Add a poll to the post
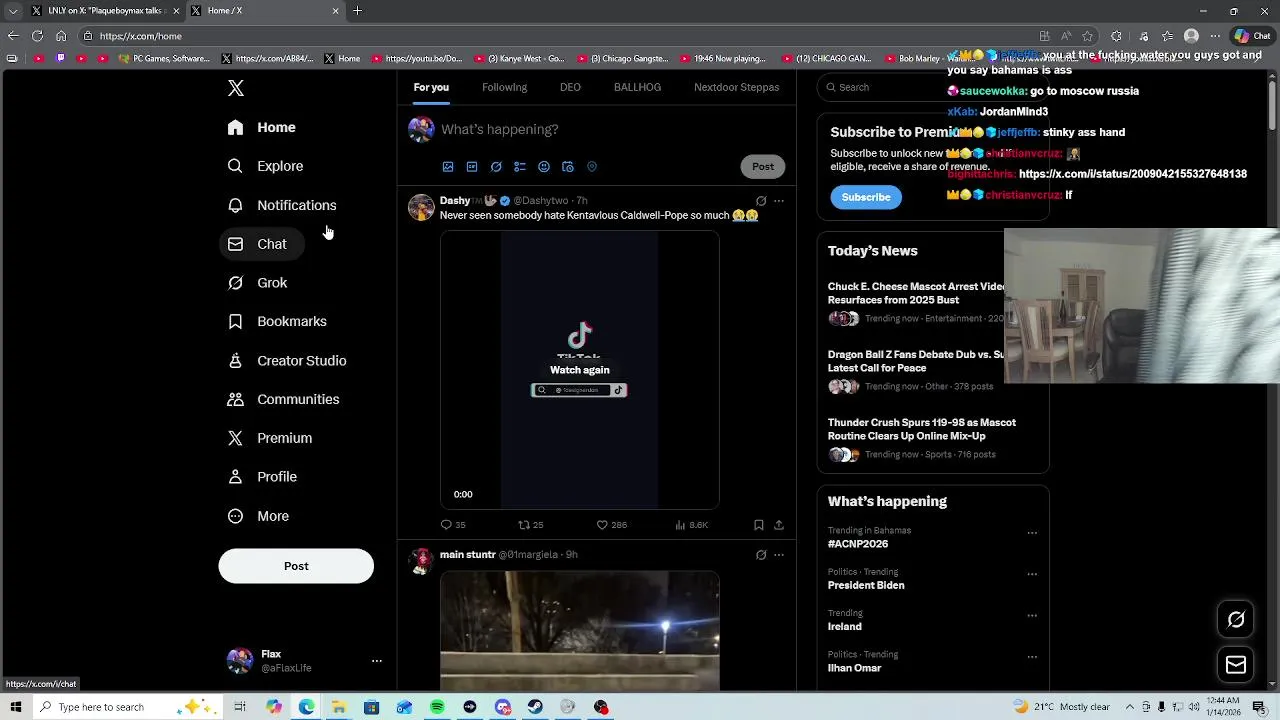 click(520, 167)
